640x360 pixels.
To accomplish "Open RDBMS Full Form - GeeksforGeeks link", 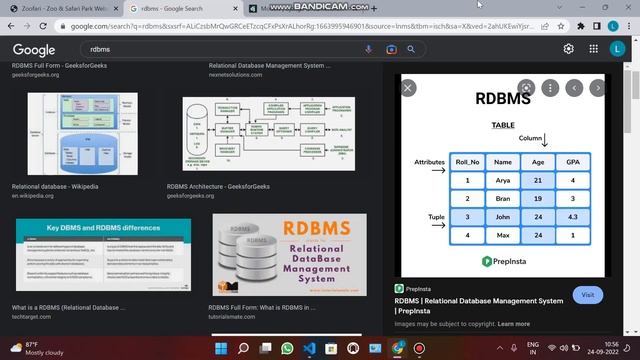I will pos(59,65).
